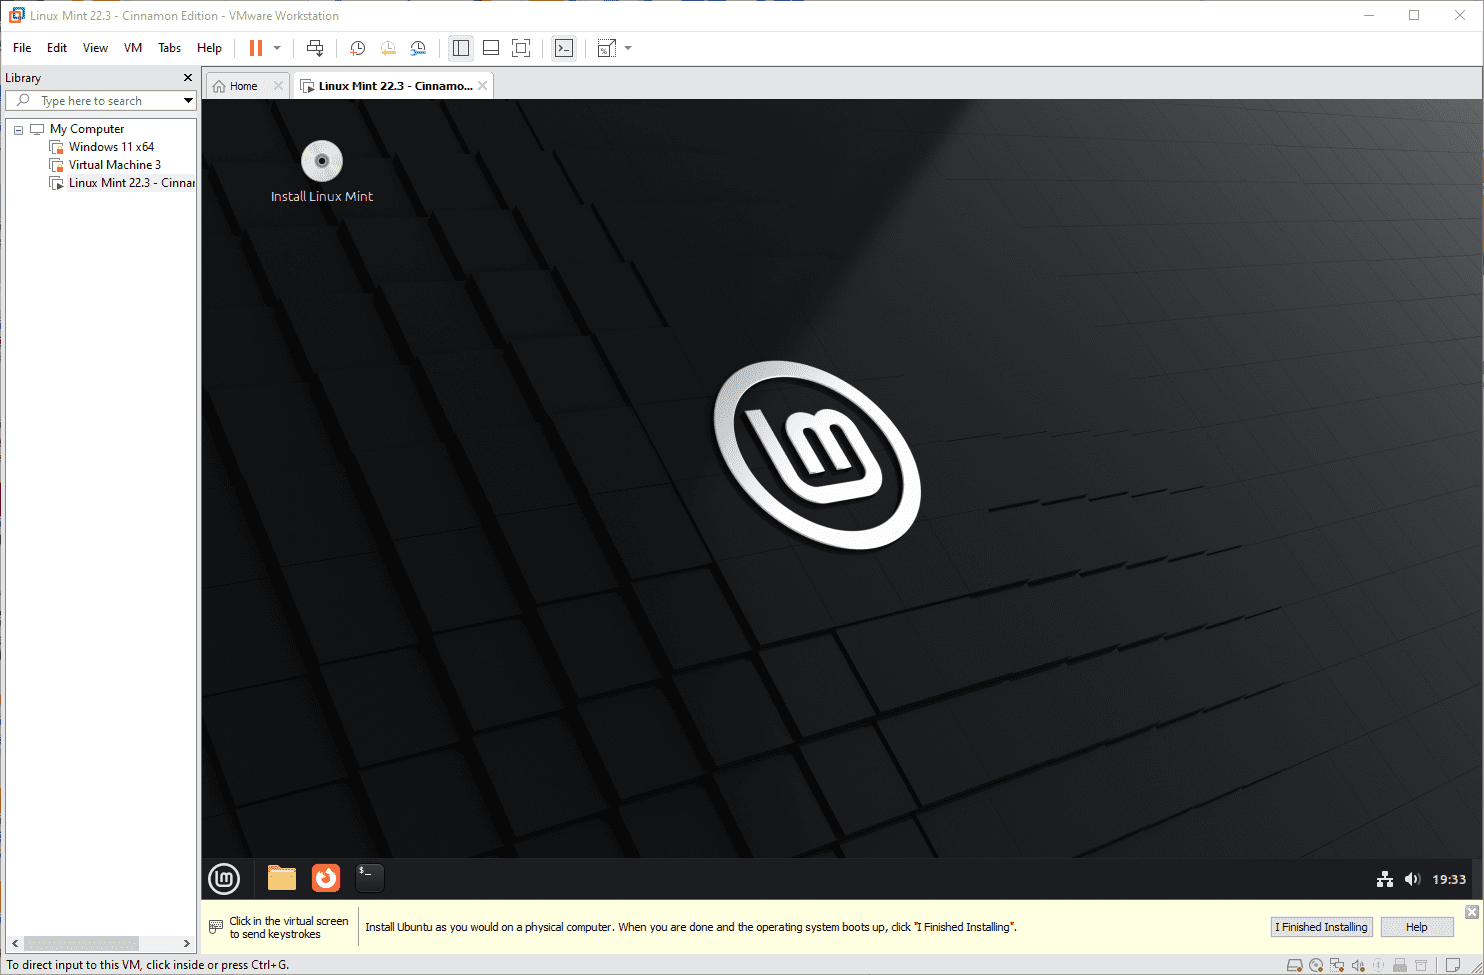This screenshot has height=975, width=1484.
Task: Select Virtual Machine 3 in library
Action: tap(114, 165)
